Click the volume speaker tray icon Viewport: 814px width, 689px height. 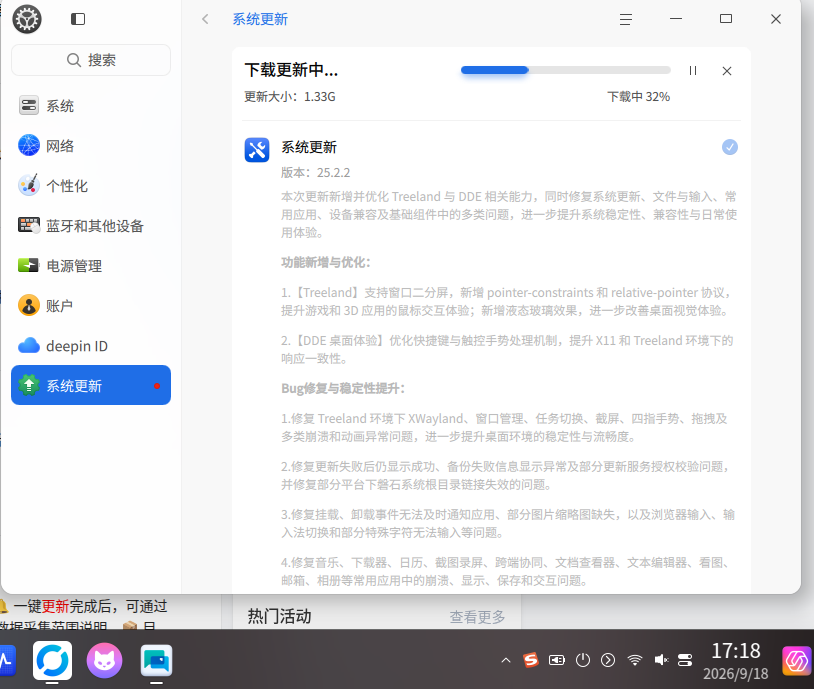tap(660, 660)
